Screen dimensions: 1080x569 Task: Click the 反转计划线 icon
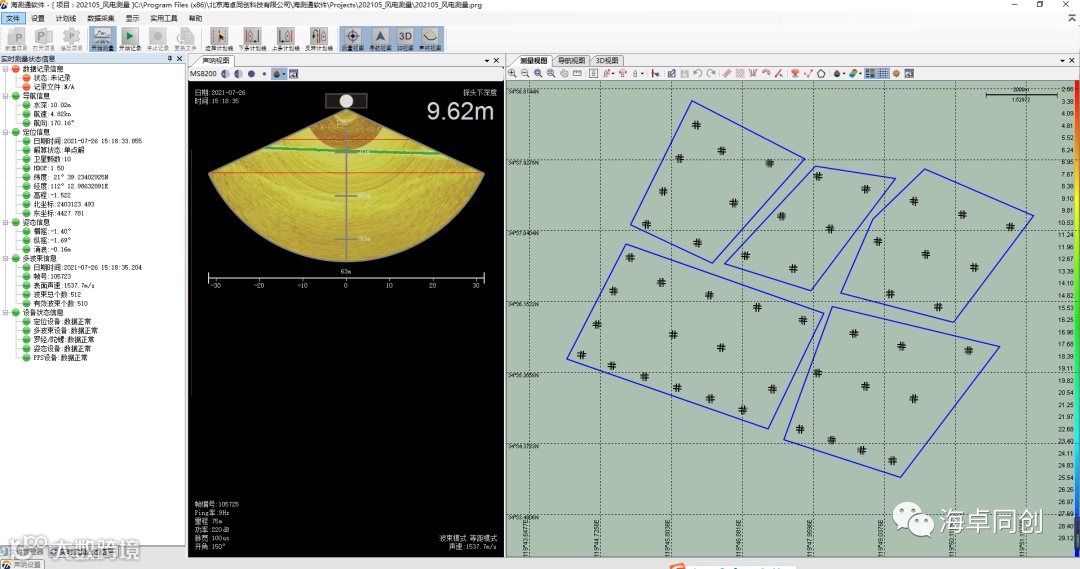[318, 36]
